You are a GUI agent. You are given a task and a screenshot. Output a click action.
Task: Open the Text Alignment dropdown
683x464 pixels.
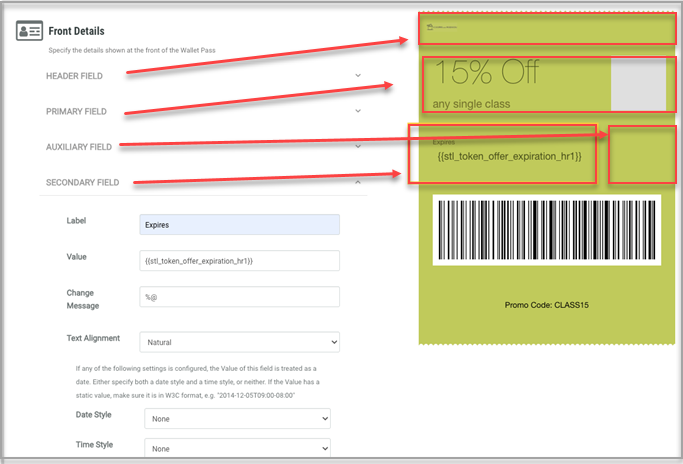[239, 342]
